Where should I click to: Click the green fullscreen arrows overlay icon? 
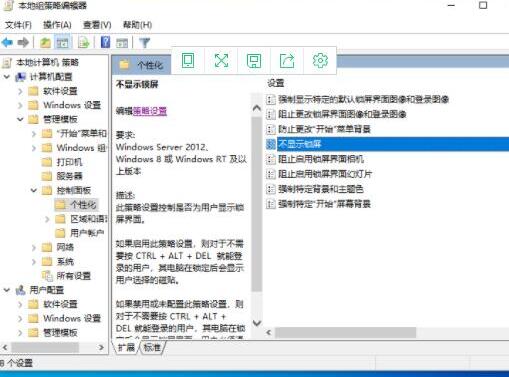pyautogui.click(x=221, y=61)
